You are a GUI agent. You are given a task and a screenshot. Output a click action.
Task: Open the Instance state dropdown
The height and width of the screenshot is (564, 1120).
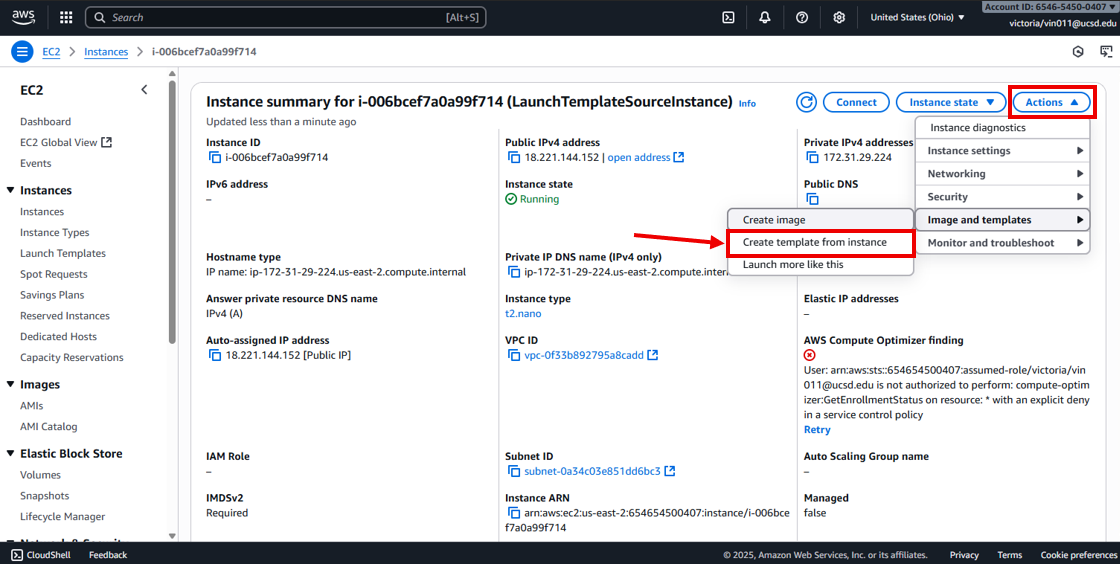(951, 102)
